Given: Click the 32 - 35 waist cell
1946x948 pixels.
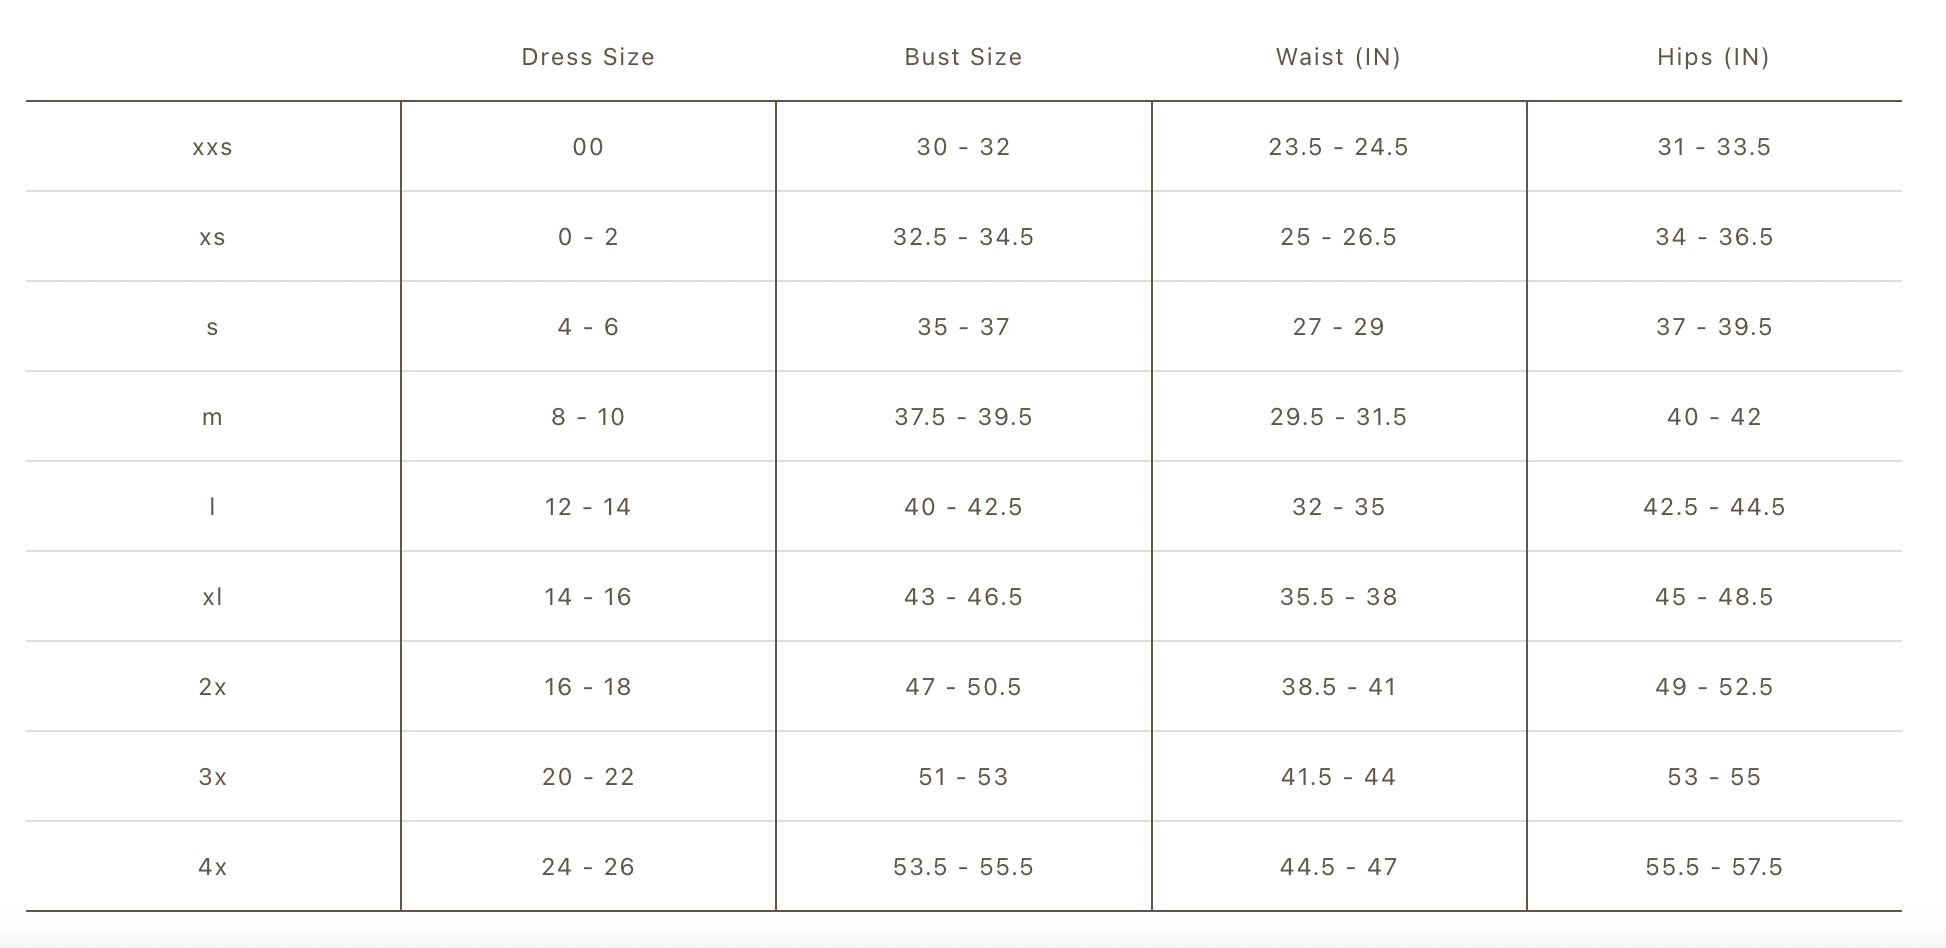Looking at the screenshot, I should point(1338,507).
